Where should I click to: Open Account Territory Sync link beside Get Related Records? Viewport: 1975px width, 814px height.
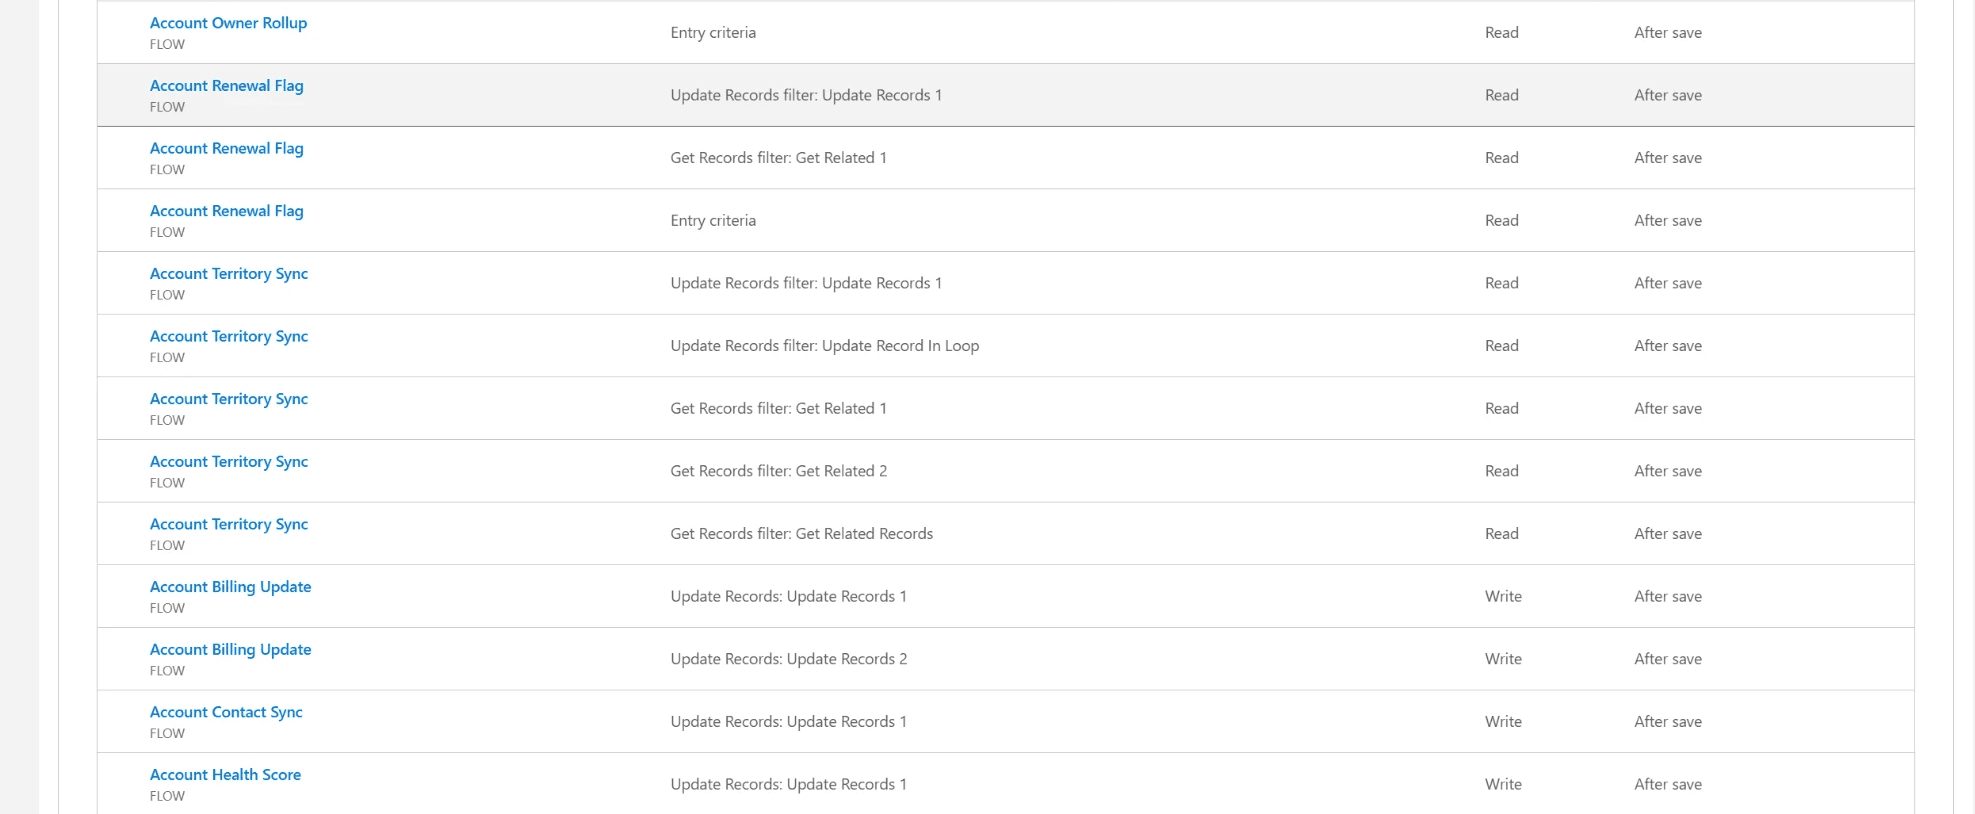[x=229, y=524]
